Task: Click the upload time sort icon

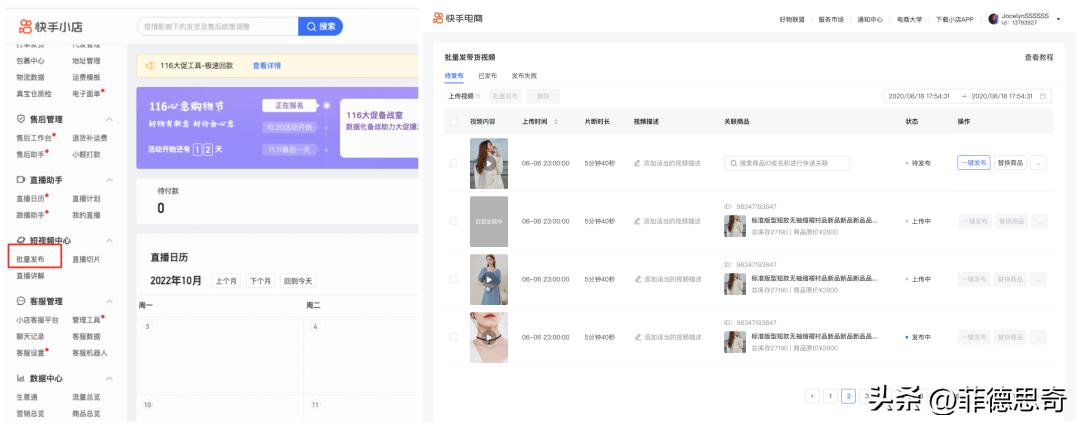Action: click(x=556, y=121)
